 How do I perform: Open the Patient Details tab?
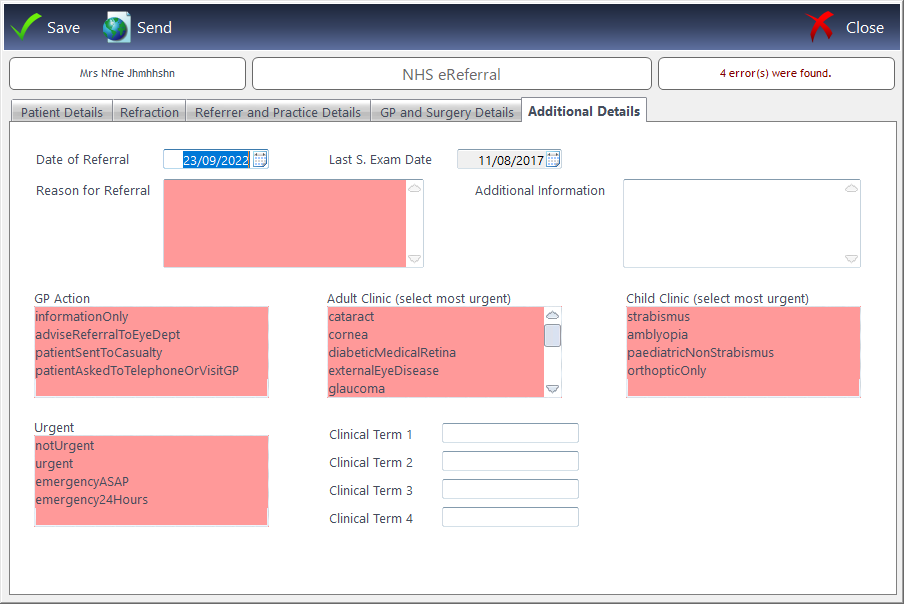[x=62, y=112]
